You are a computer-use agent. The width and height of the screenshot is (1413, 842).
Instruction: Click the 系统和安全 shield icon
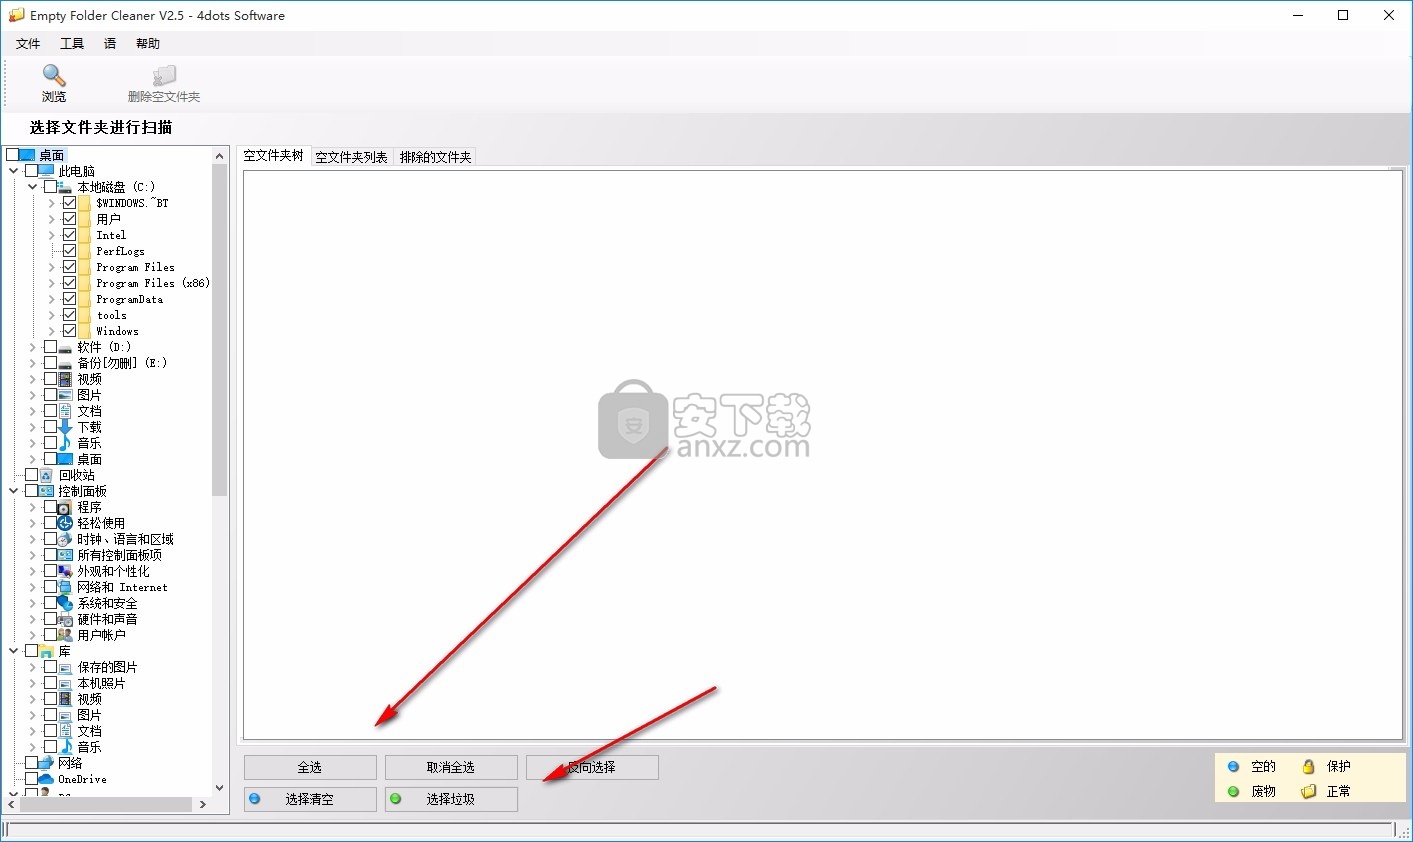[65, 603]
